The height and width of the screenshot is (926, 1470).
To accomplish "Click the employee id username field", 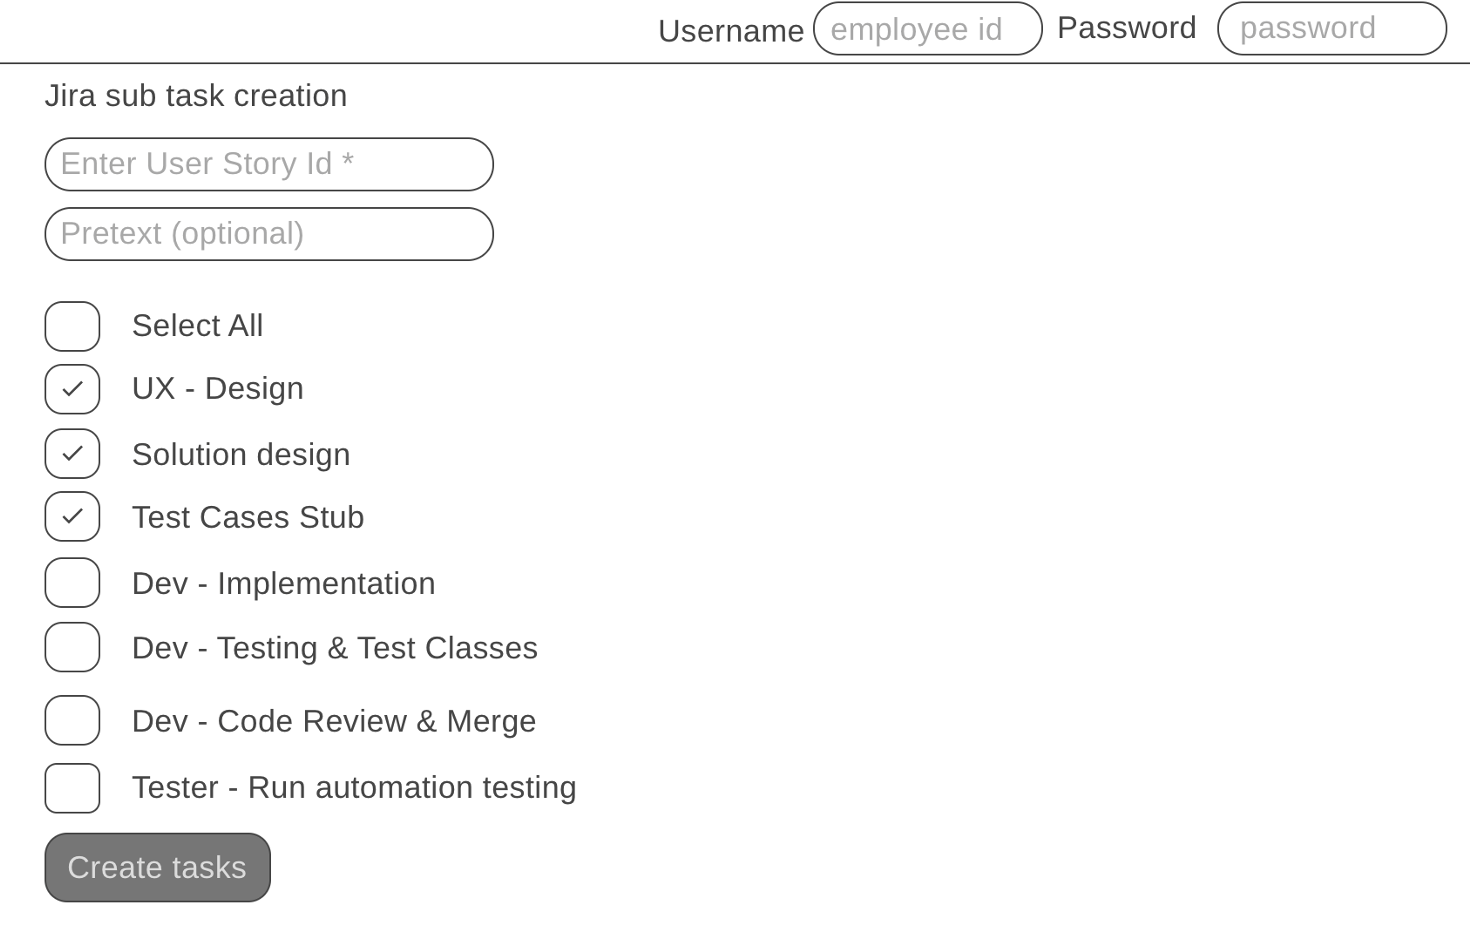I will point(926,28).
